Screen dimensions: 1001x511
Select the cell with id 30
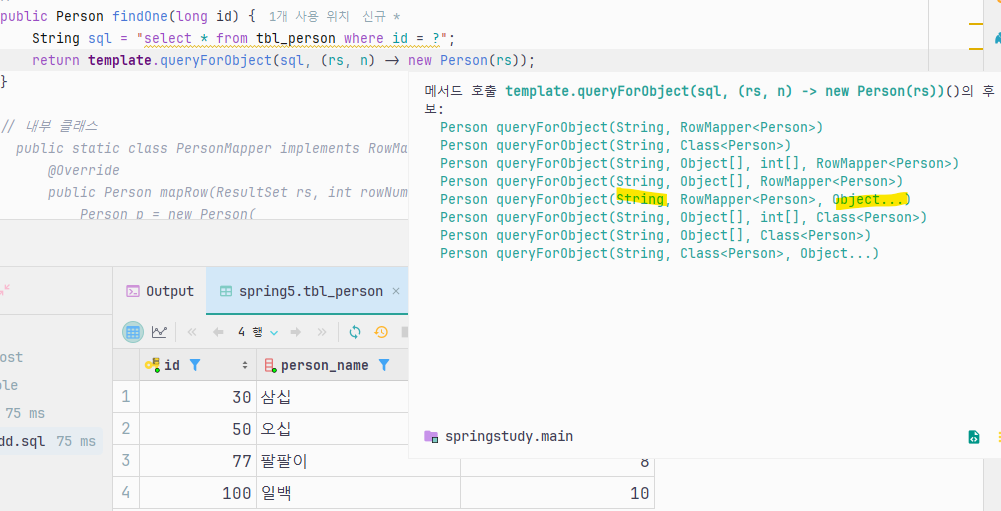198,397
